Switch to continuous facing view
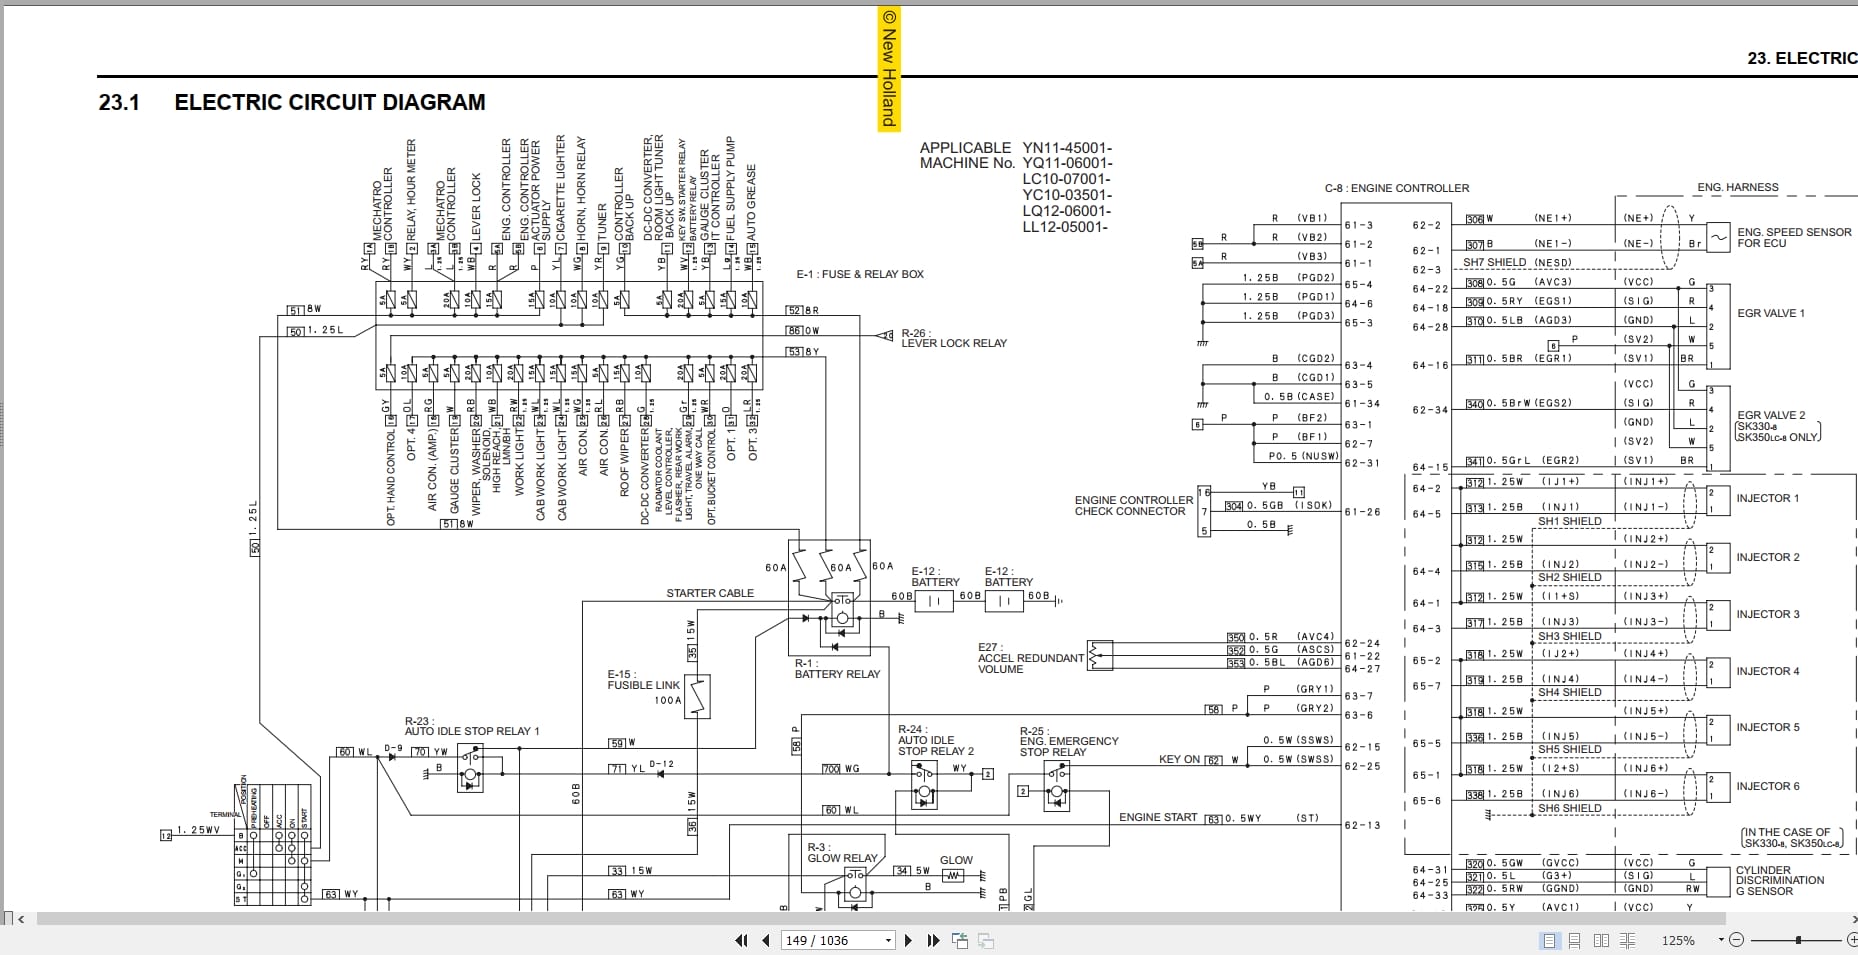The height and width of the screenshot is (955, 1858). pyautogui.click(x=1627, y=940)
